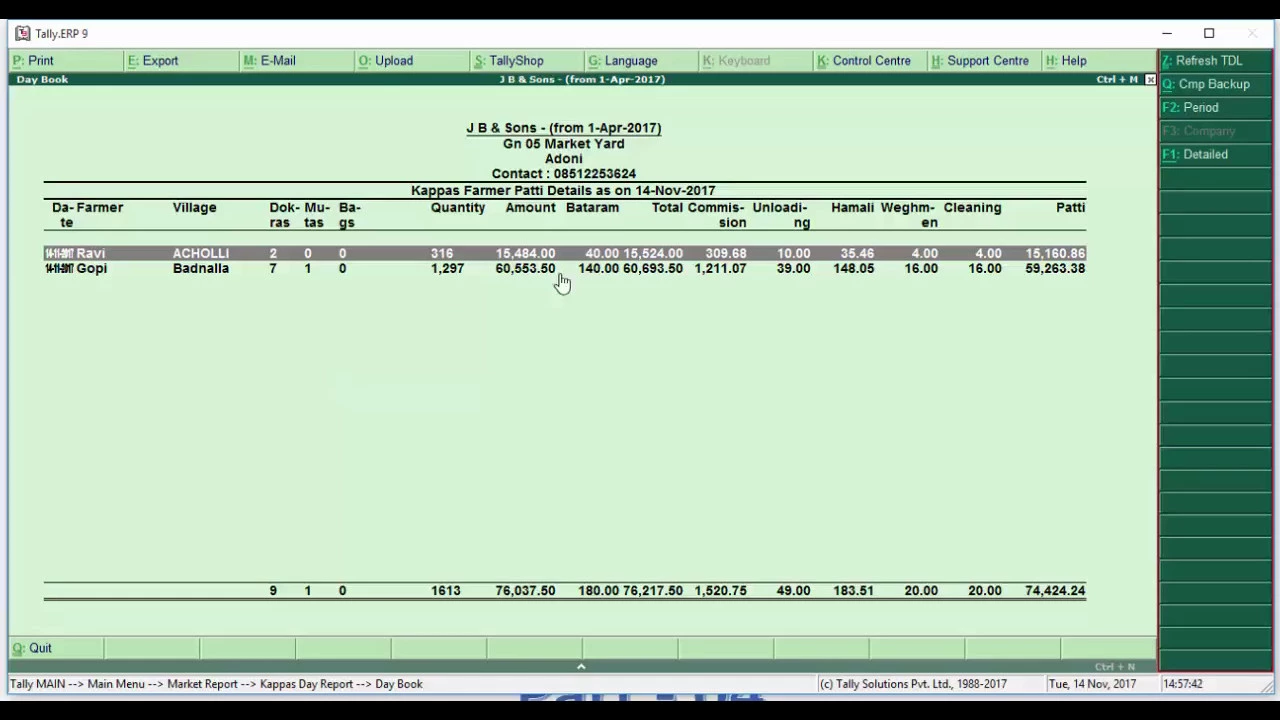Click Gopi's commission 1,211.07
Image resolution: width=1280 pixels, height=720 pixels.
(720, 269)
